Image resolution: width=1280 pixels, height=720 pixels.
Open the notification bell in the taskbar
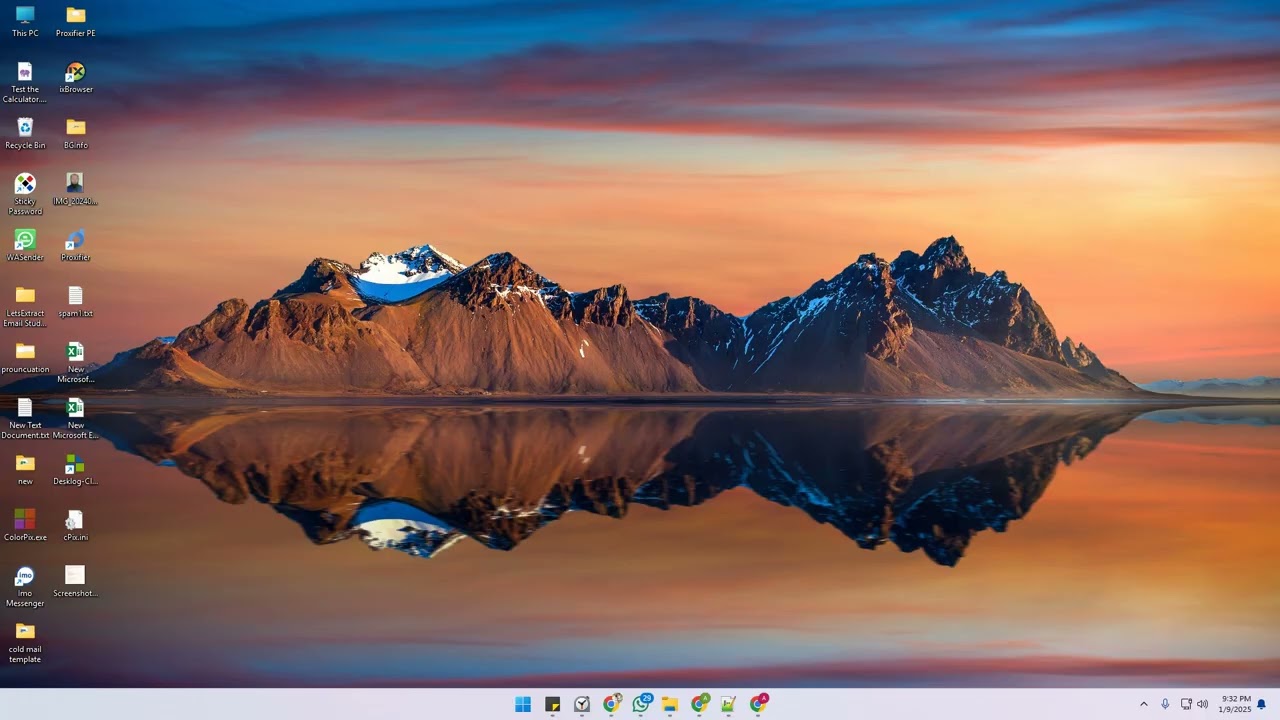click(x=1262, y=704)
